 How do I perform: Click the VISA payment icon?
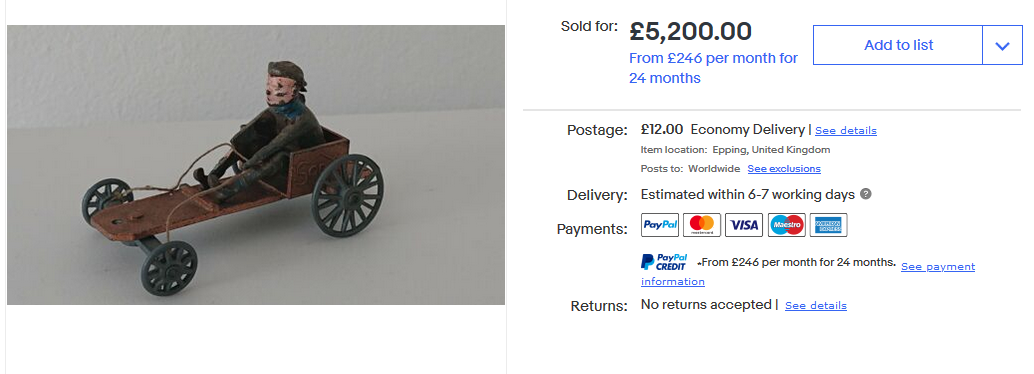click(x=745, y=225)
